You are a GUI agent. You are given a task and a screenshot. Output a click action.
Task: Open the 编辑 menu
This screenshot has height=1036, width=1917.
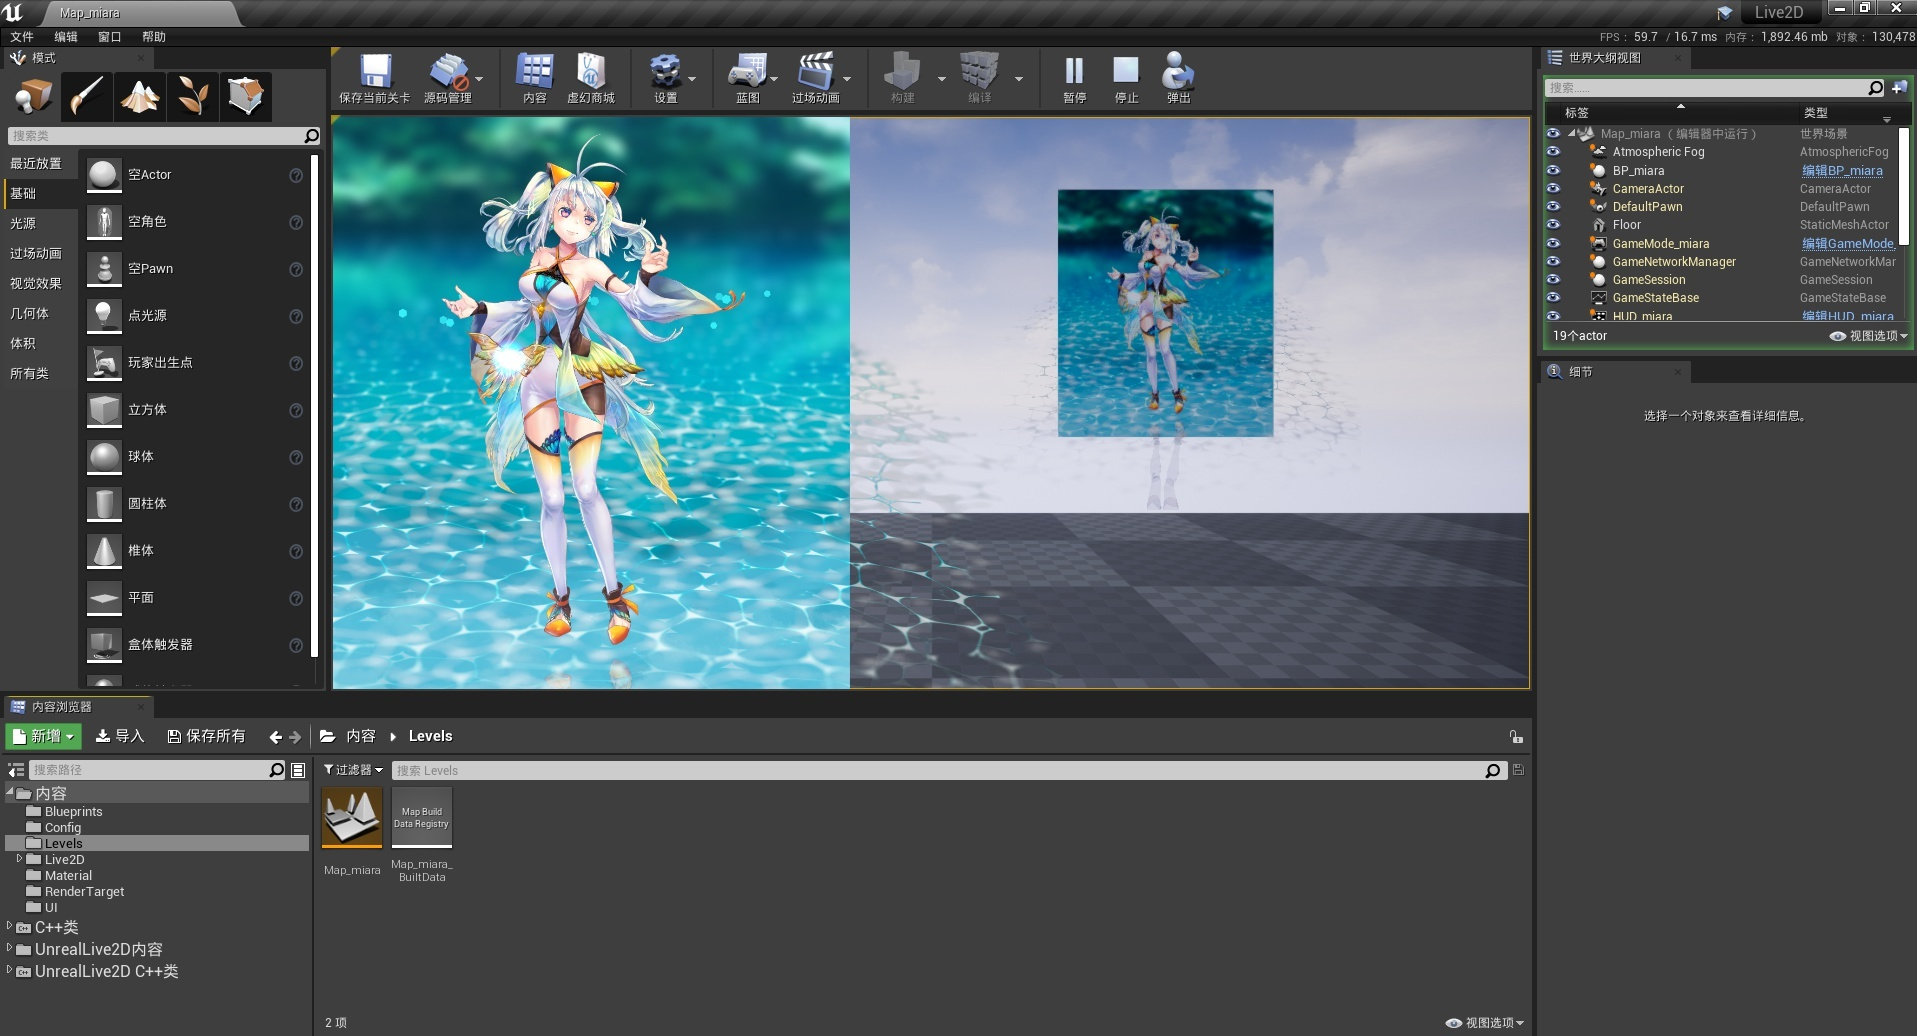(x=66, y=37)
